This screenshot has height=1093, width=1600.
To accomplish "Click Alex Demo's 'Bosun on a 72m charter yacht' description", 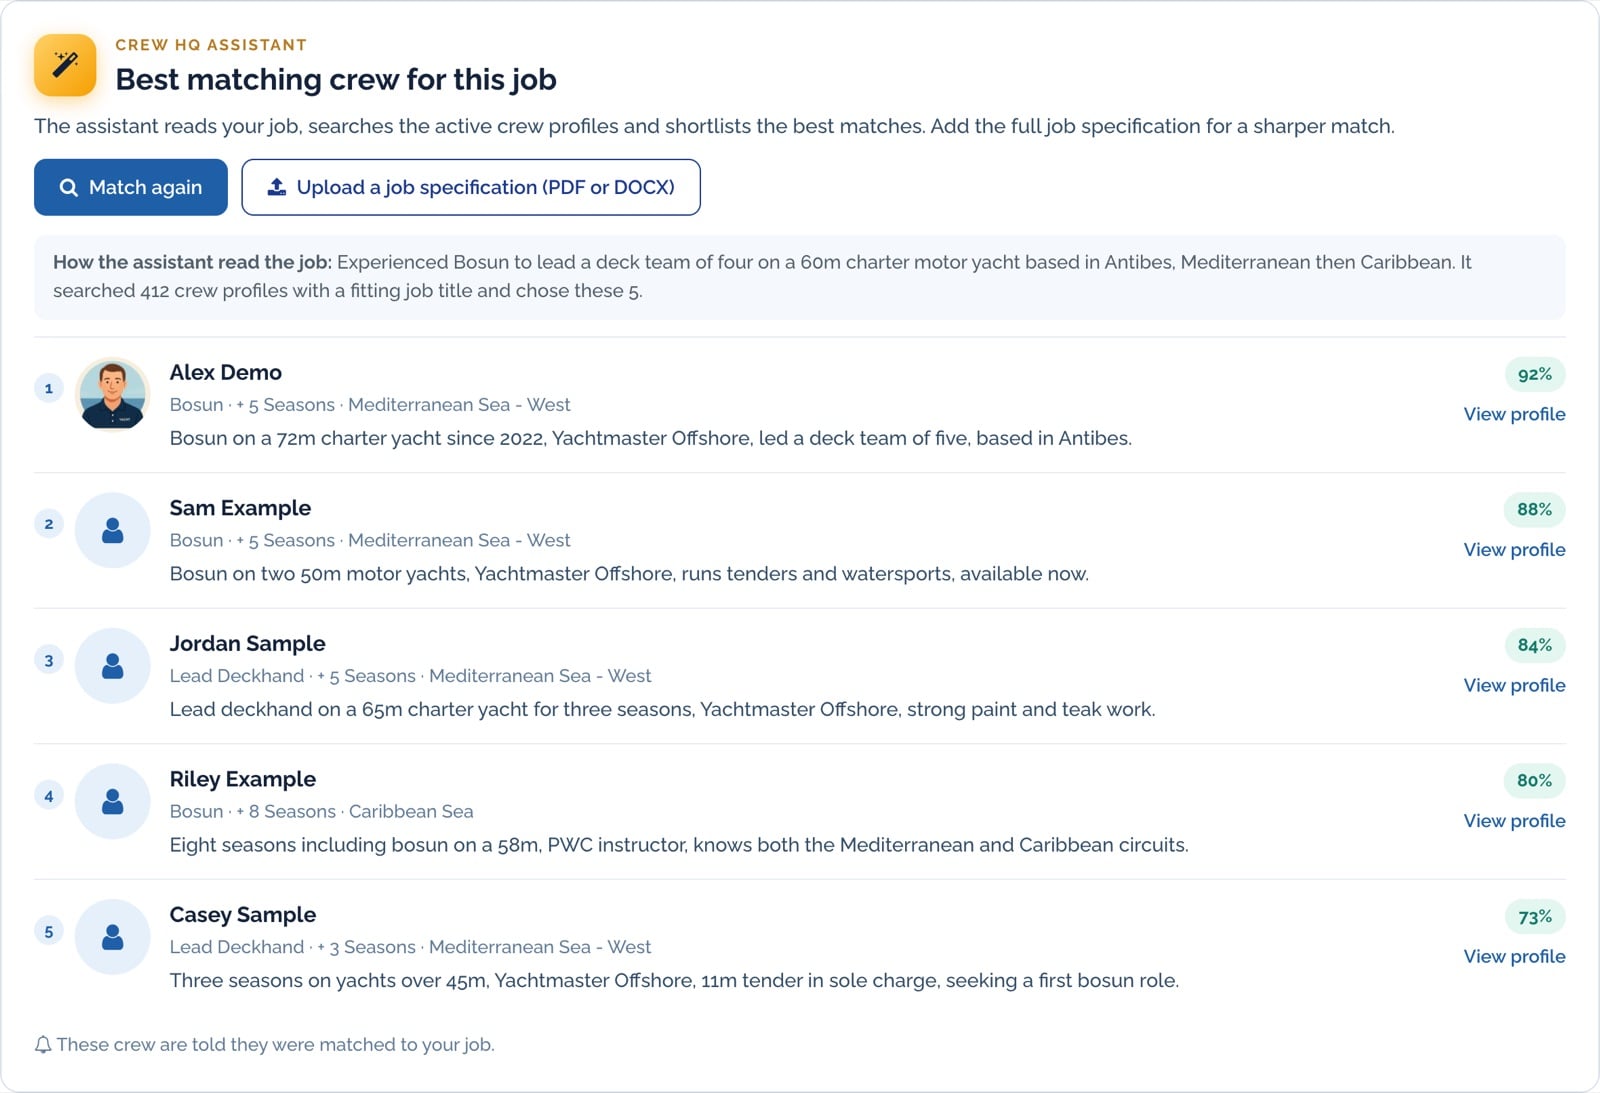I will tap(651, 439).
